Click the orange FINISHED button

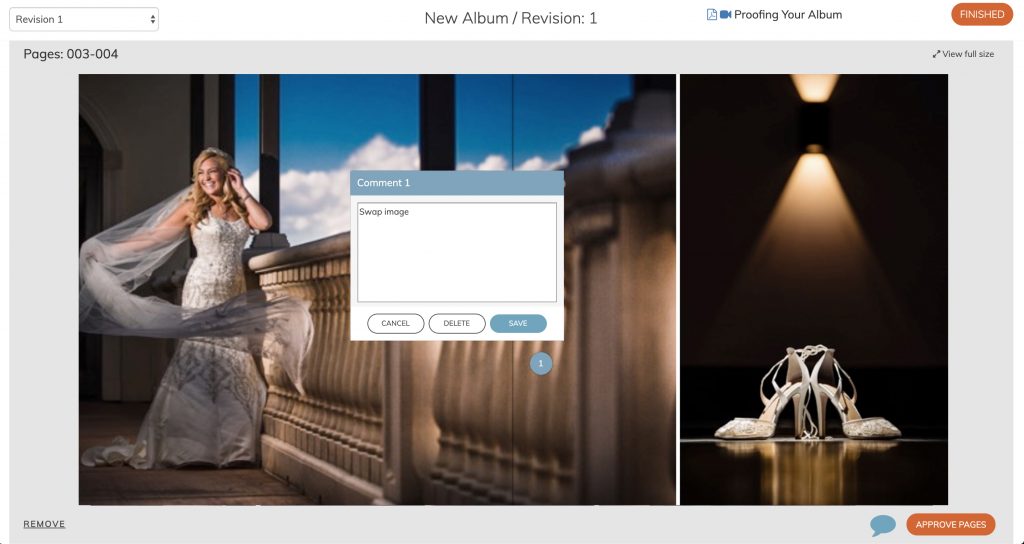pyautogui.click(x=982, y=14)
